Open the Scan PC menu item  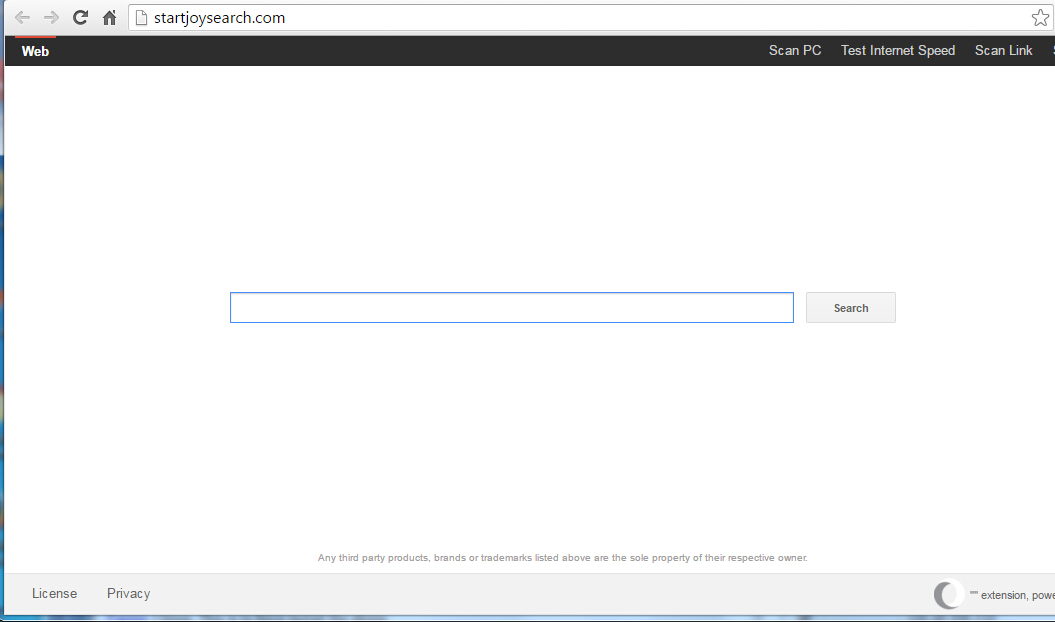[x=795, y=50]
